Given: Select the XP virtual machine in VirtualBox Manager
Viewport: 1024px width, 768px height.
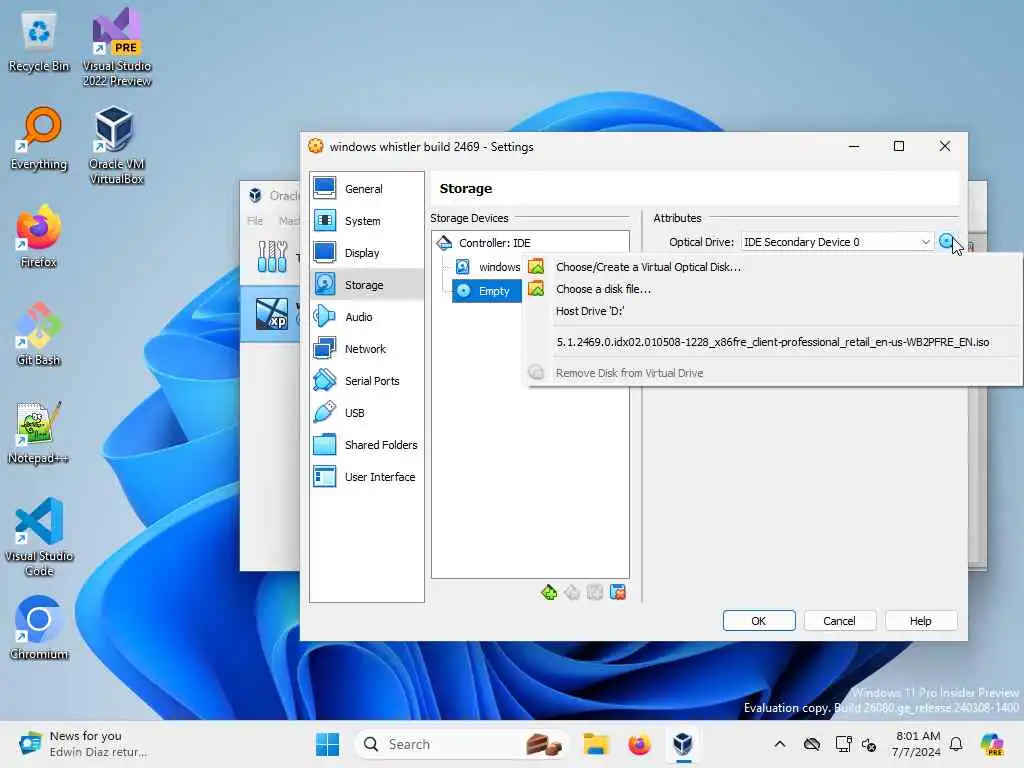Looking at the screenshot, I should (x=272, y=313).
